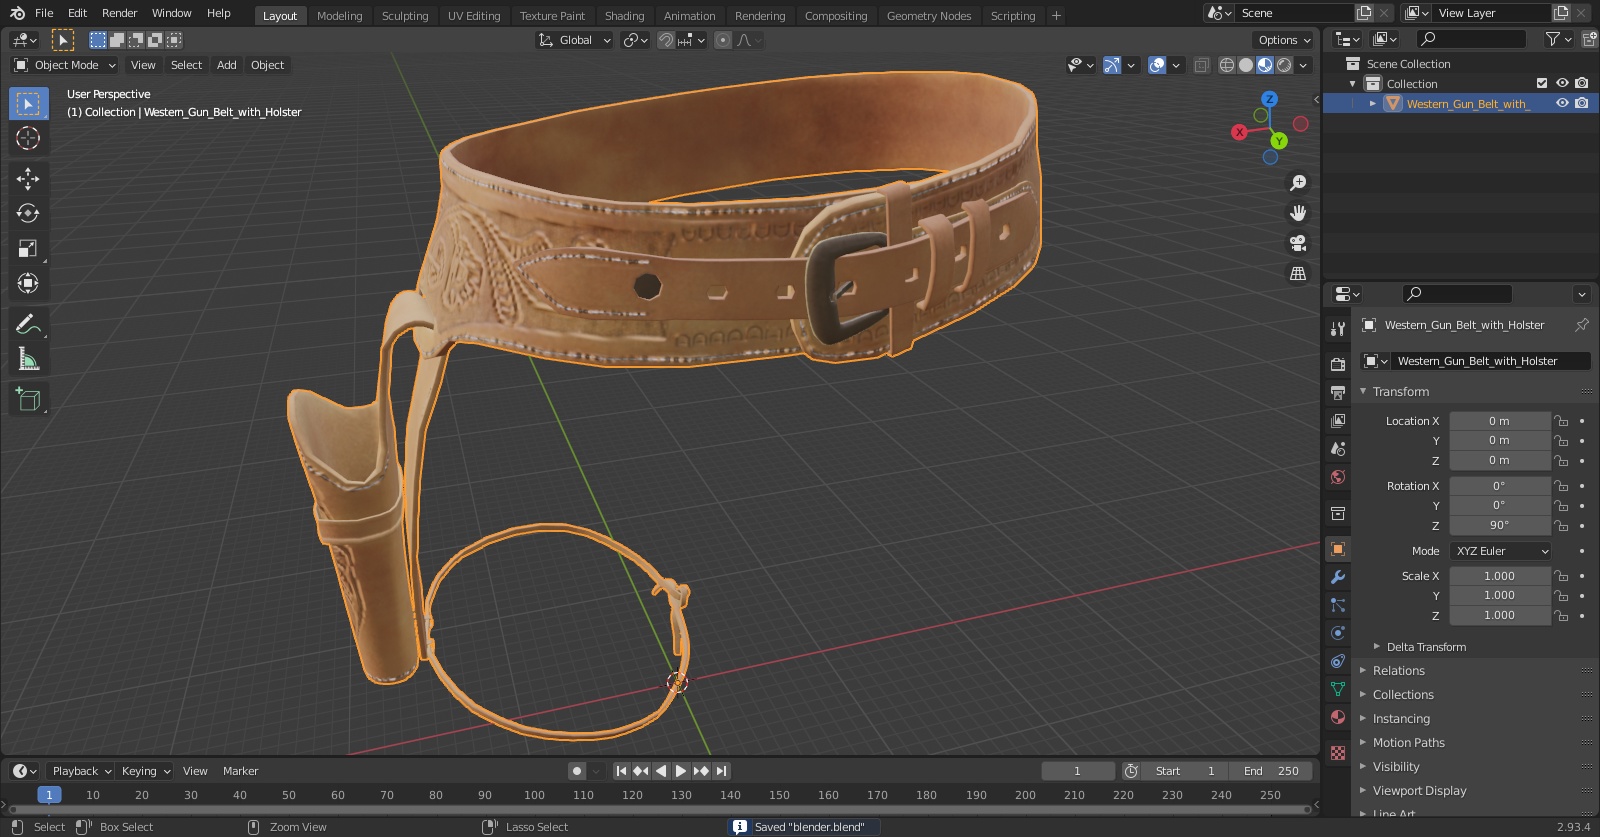This screenshot has height=837, width=1600.
Task: Open the File menu
Action: 44,13
